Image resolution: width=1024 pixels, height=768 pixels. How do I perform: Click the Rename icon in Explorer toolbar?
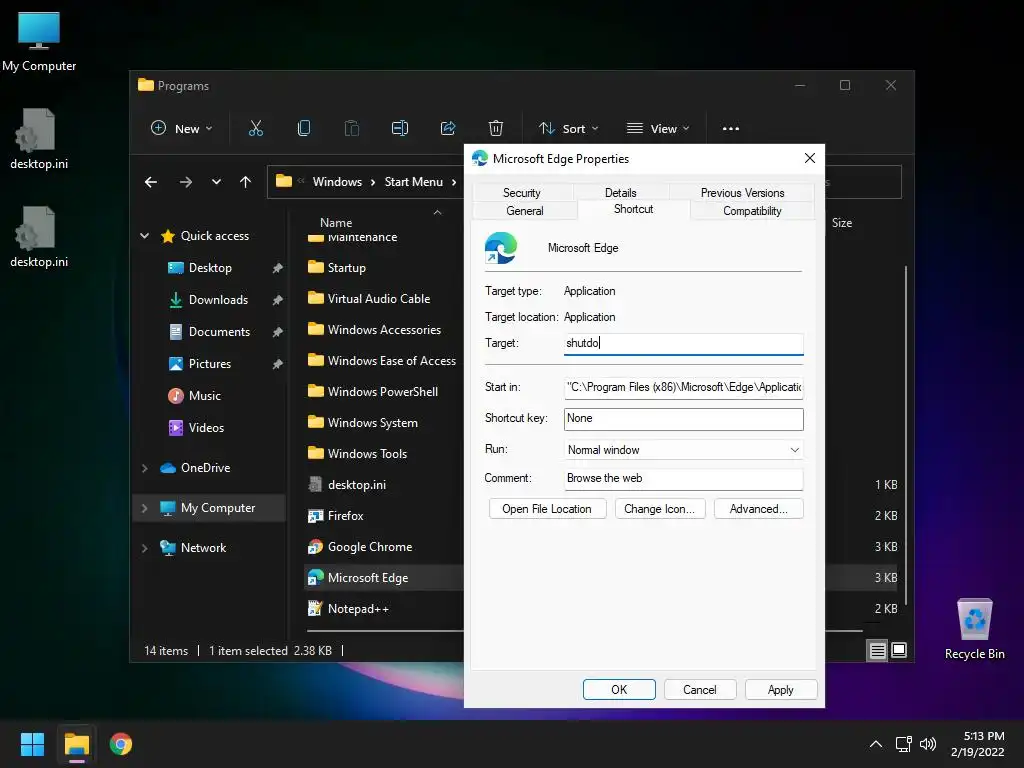coord(400,129)
